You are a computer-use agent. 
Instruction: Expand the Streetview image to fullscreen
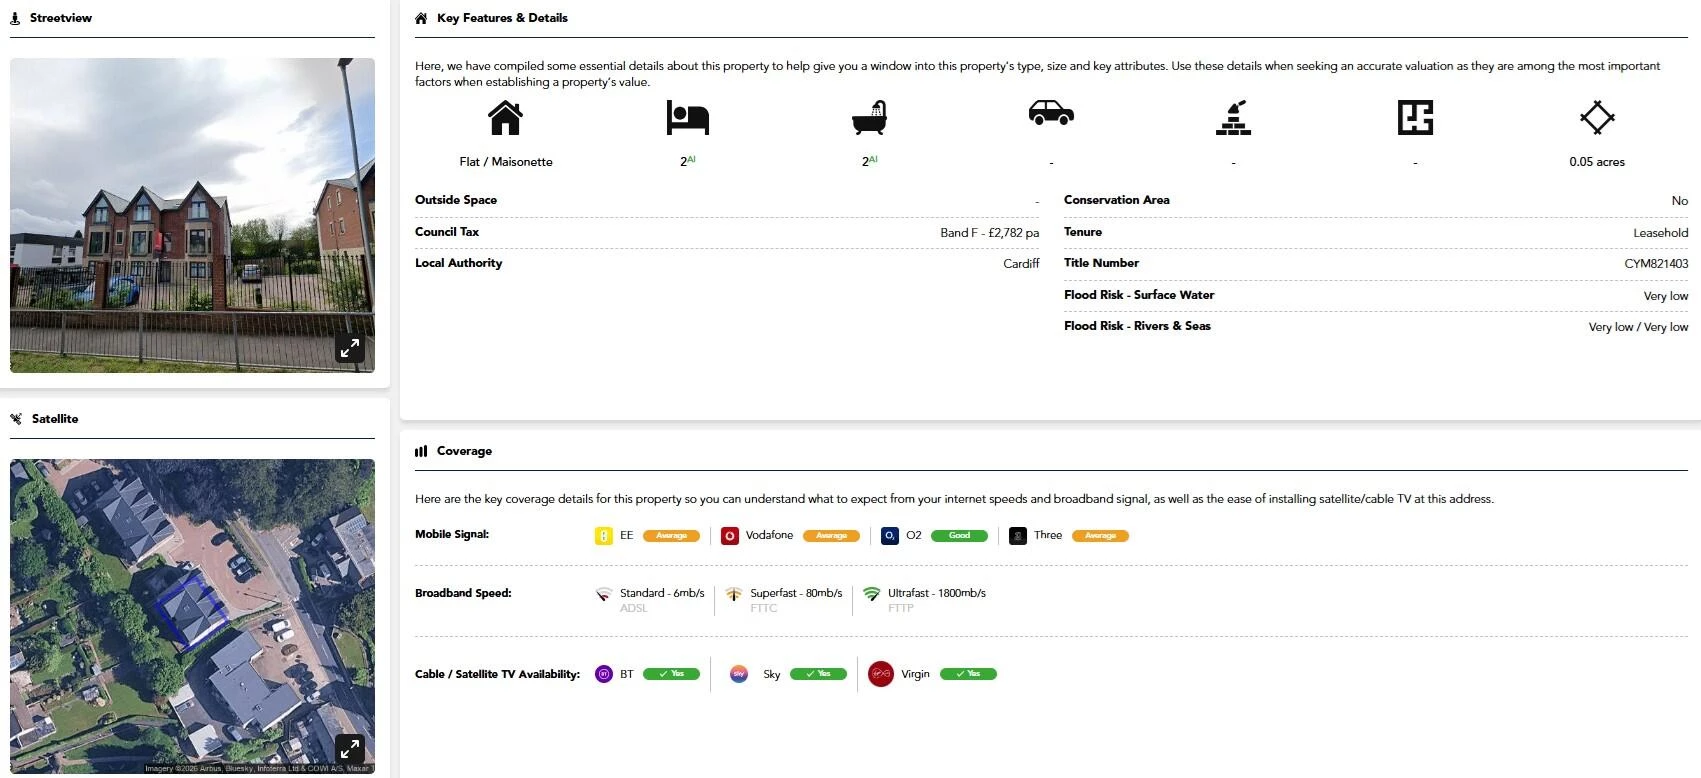tap(349, 348)
